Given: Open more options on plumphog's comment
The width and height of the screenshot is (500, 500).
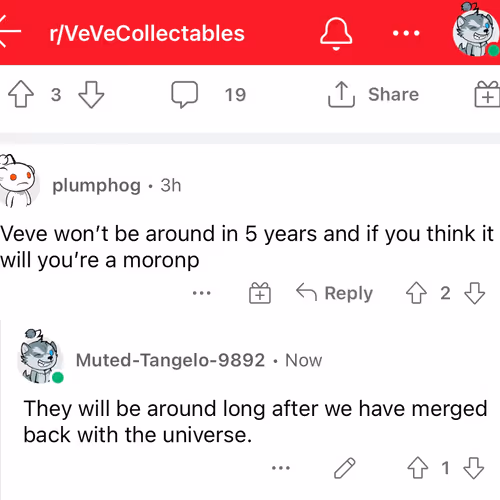Looking at the screenshot, I should point(202,293).
